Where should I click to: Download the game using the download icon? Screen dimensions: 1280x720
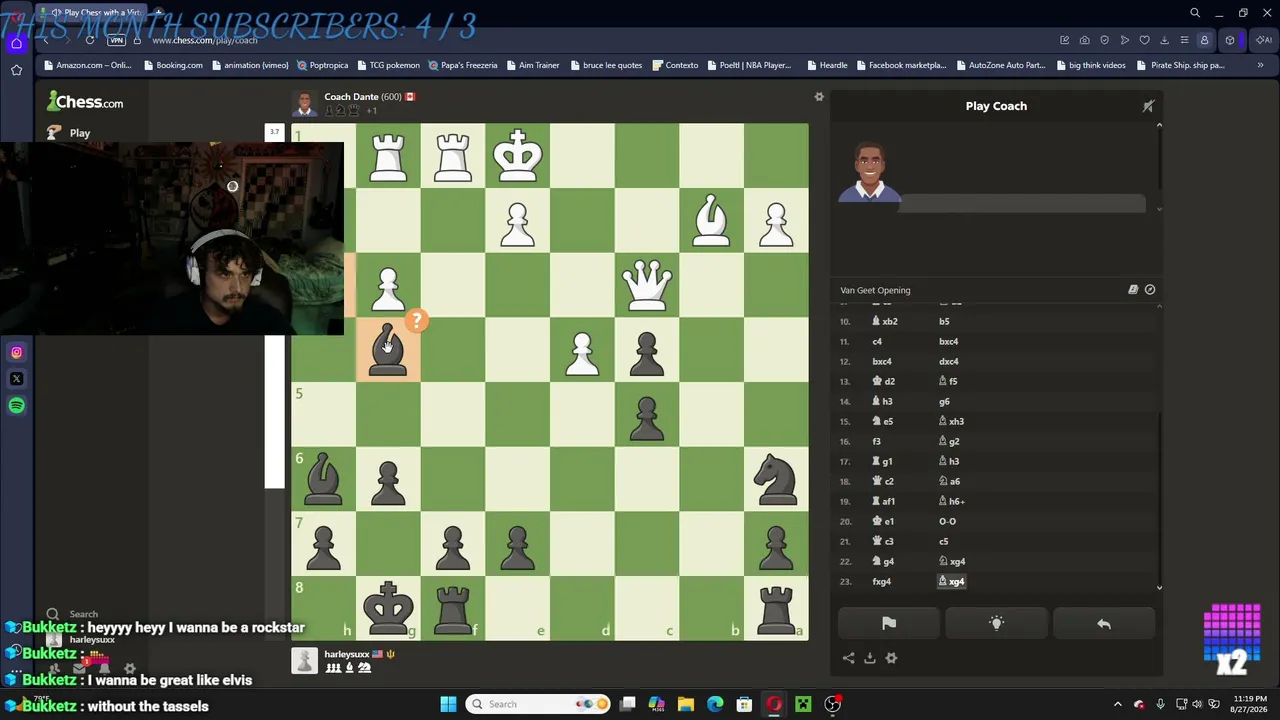870,658
